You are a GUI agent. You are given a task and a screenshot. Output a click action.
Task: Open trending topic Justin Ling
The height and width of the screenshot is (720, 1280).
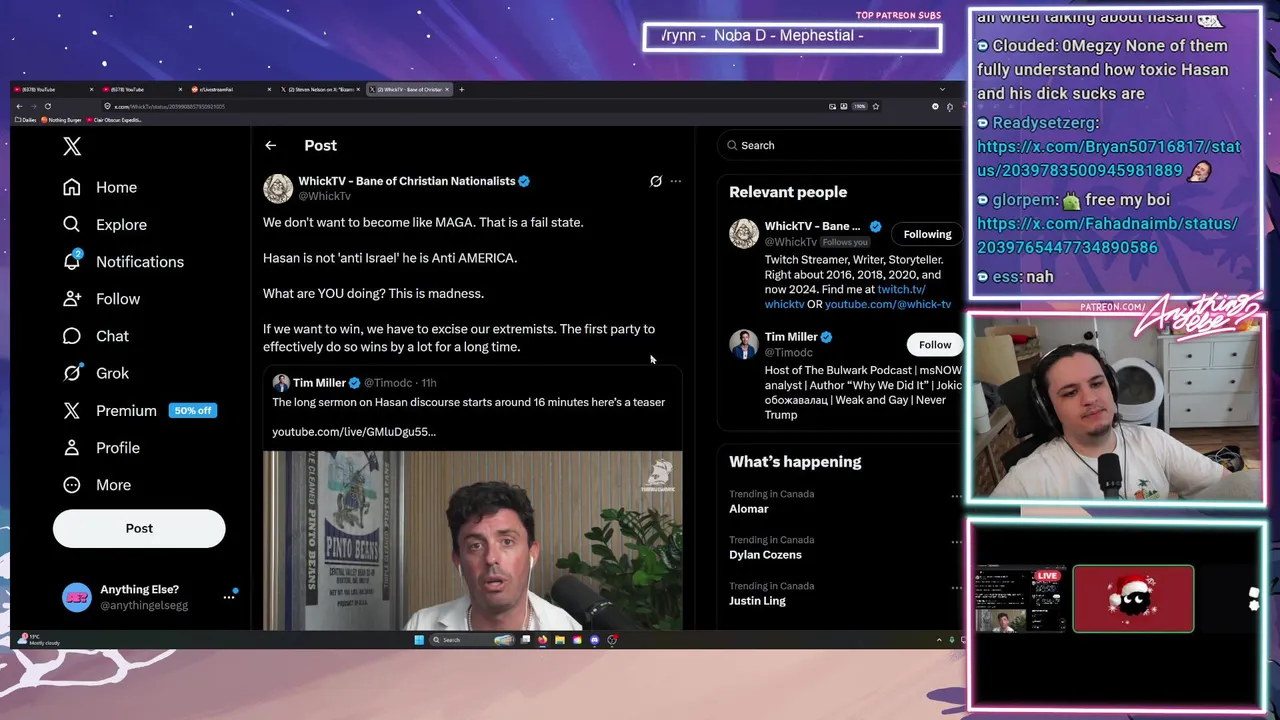click(x=757, y=601)
